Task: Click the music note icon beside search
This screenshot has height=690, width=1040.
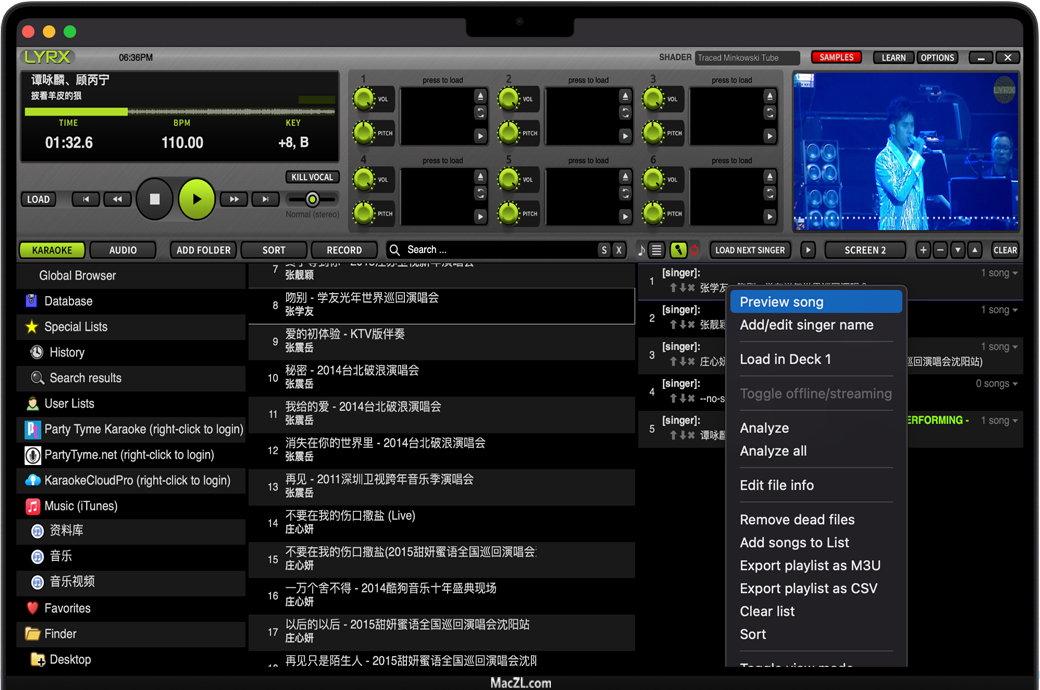Action: pos(641,250)
